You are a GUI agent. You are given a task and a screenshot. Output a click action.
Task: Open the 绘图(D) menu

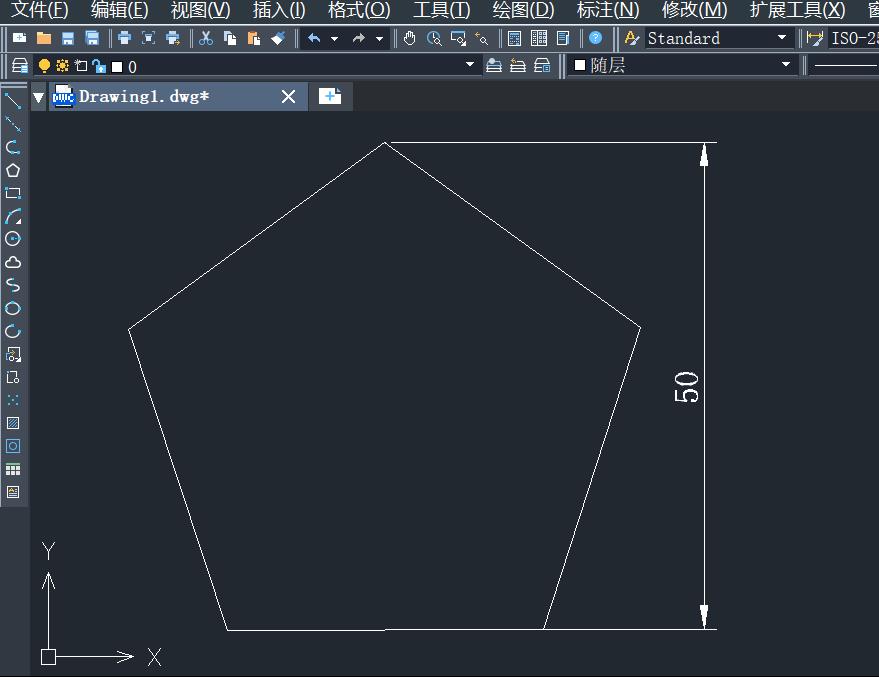pyautogui.click(x=523, y=10)
